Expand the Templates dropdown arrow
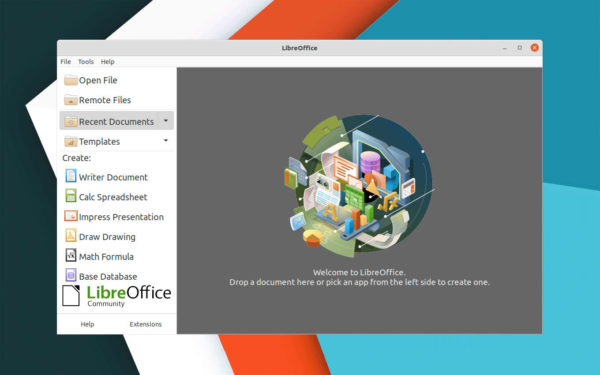The height and width of the screenshot is (375, 600). pyautogui.click(x=166, y=140)
